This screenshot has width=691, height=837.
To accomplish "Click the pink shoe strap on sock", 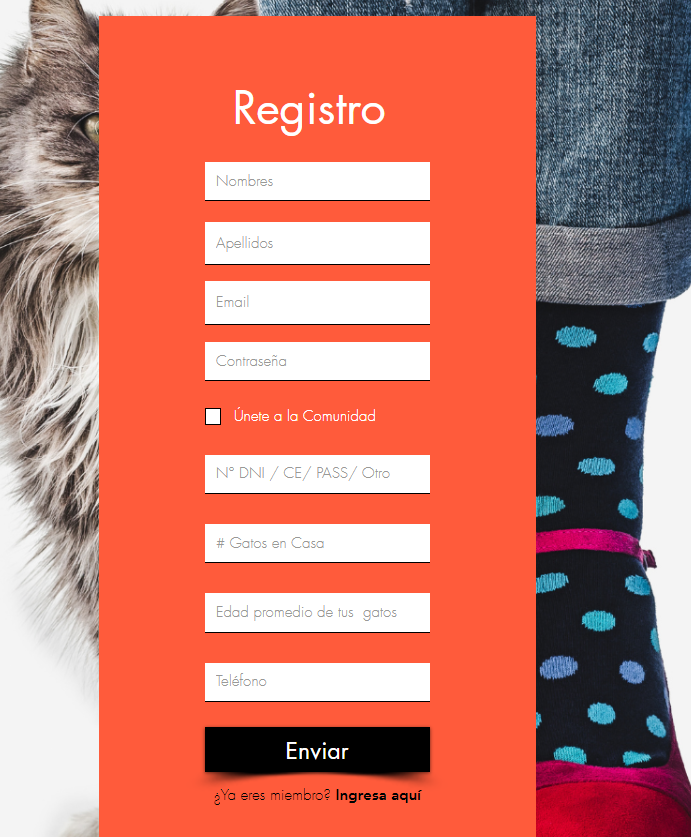I will [x=595, y=544].
